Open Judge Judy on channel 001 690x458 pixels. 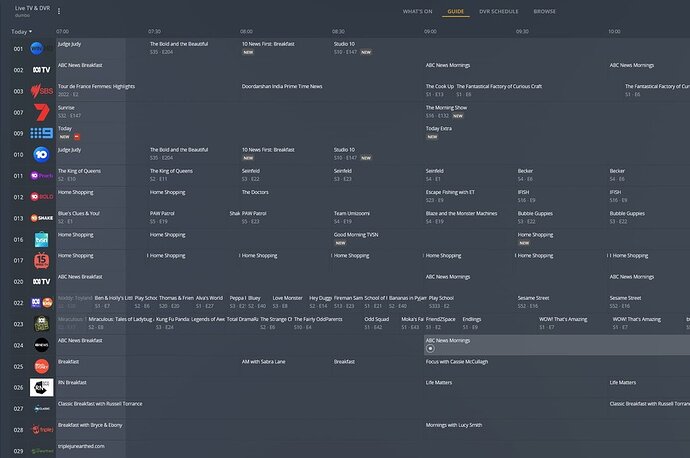point(69,44)
